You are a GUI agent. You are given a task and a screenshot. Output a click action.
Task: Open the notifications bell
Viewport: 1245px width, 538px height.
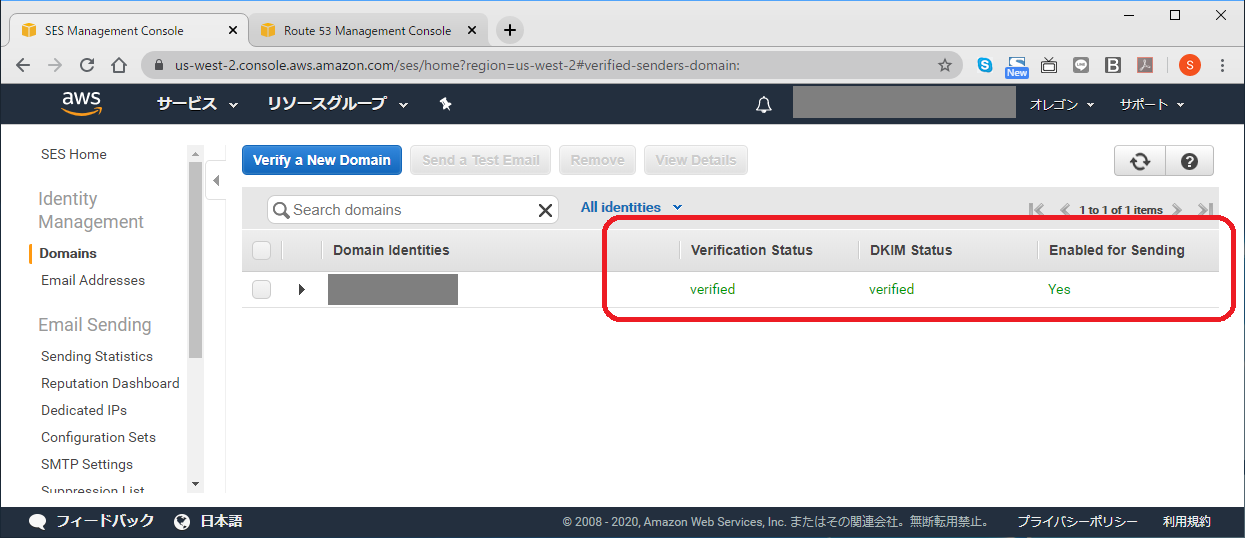(764, 104)
